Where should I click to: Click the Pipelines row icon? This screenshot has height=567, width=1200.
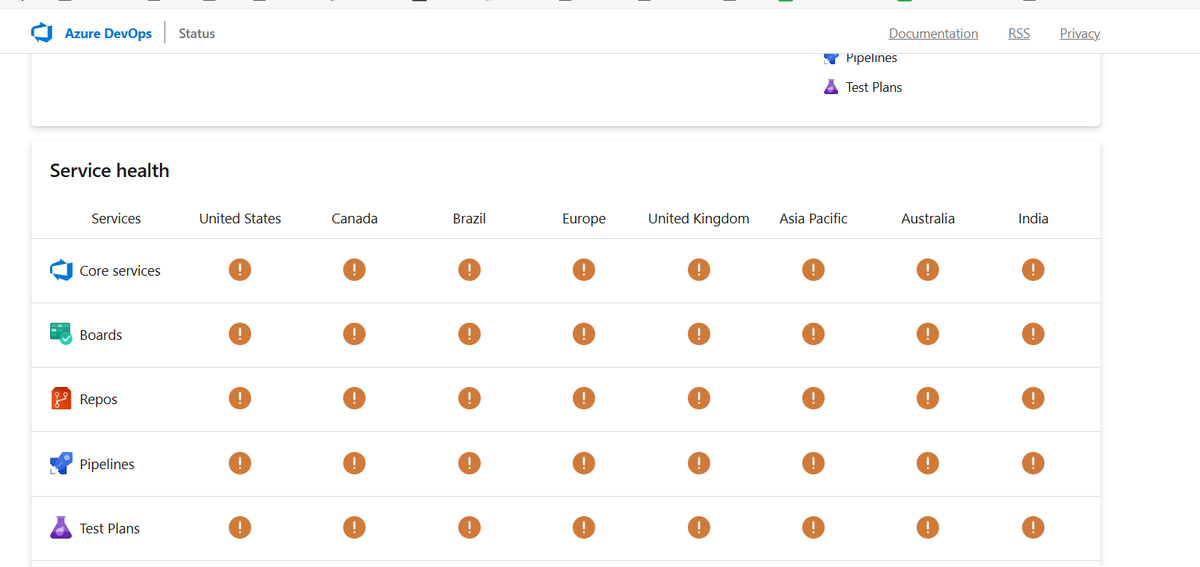coord(61,463)
